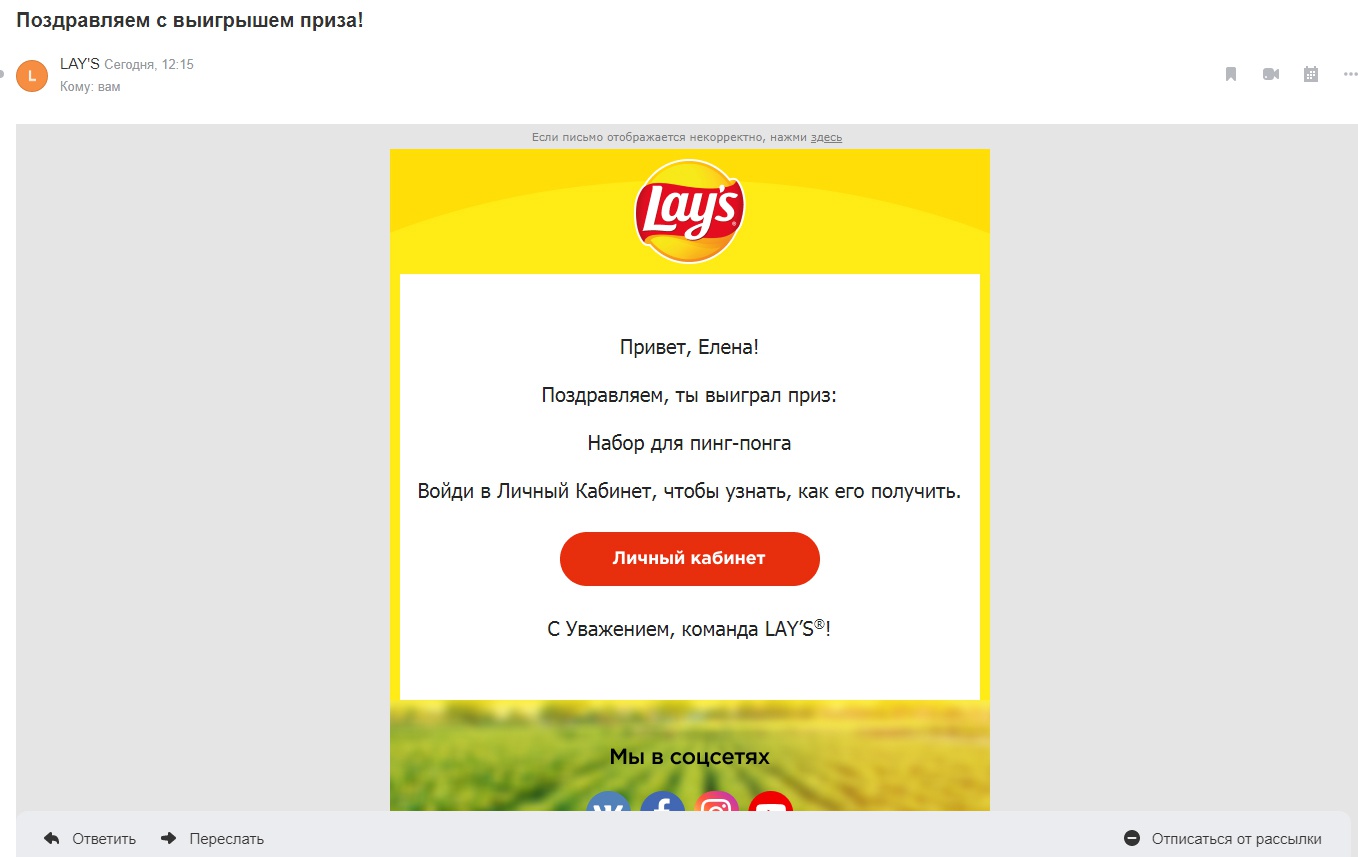Bookmark this email with the flag icon

point(1231,74)
